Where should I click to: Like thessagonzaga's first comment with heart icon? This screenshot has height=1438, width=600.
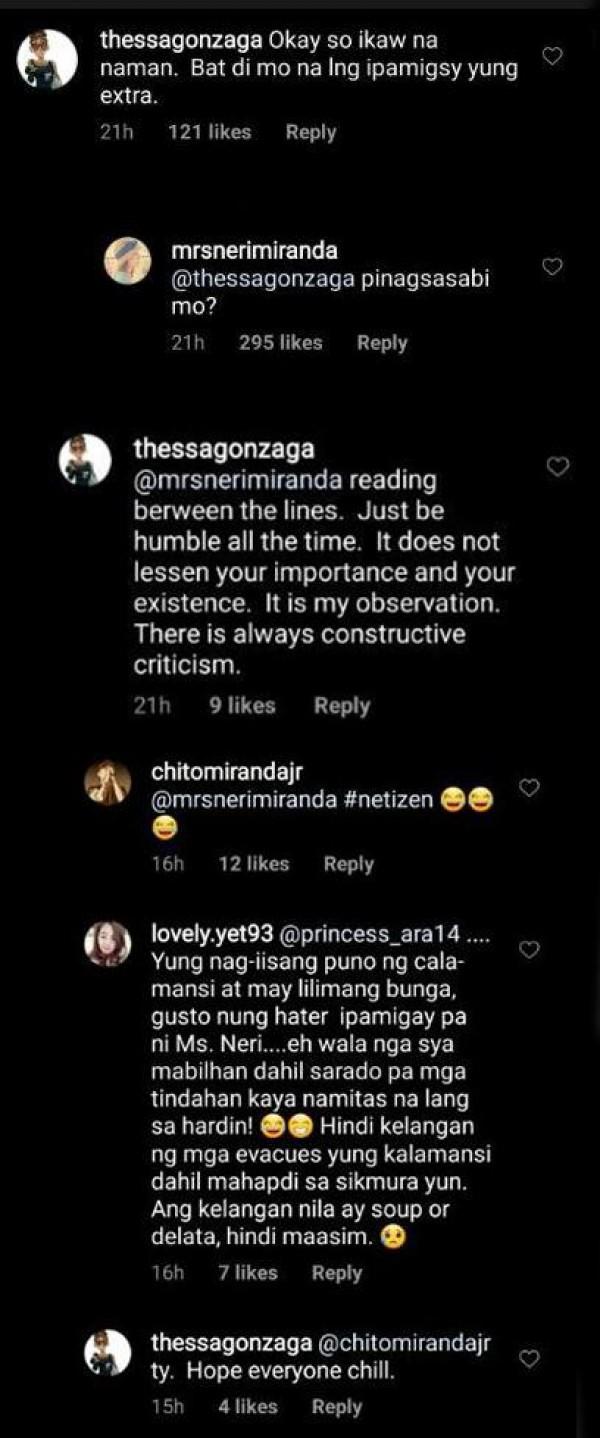click(552, 56)
